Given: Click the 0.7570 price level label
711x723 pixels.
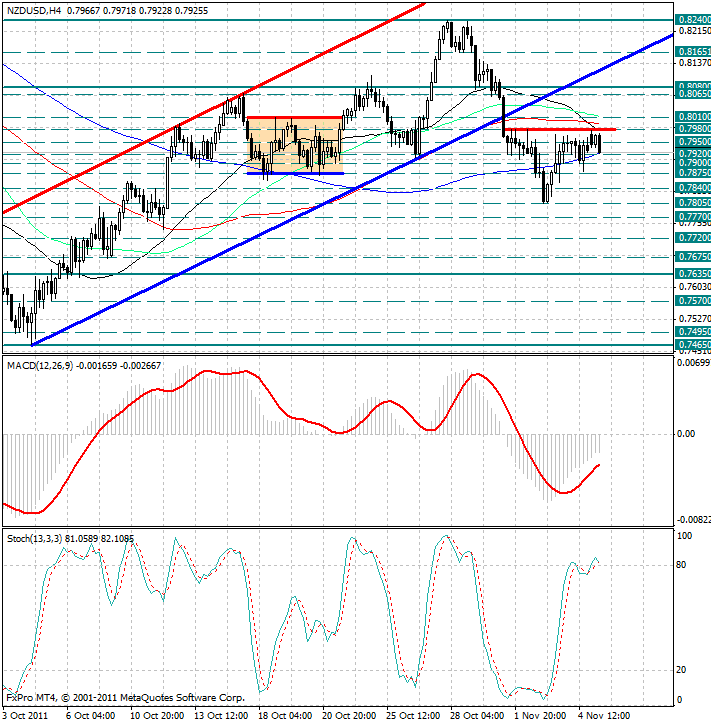Looking at the screenshot, I should (x=693, y=301).
